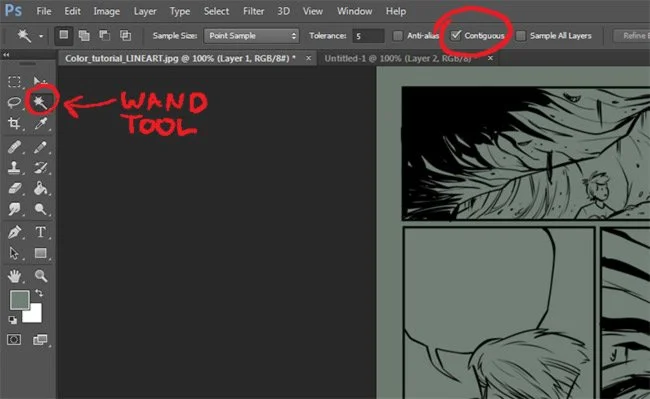The height and width of the screenshot is (399, 650).
Task: Select the Path Selection tool
Action: [14, 253]
